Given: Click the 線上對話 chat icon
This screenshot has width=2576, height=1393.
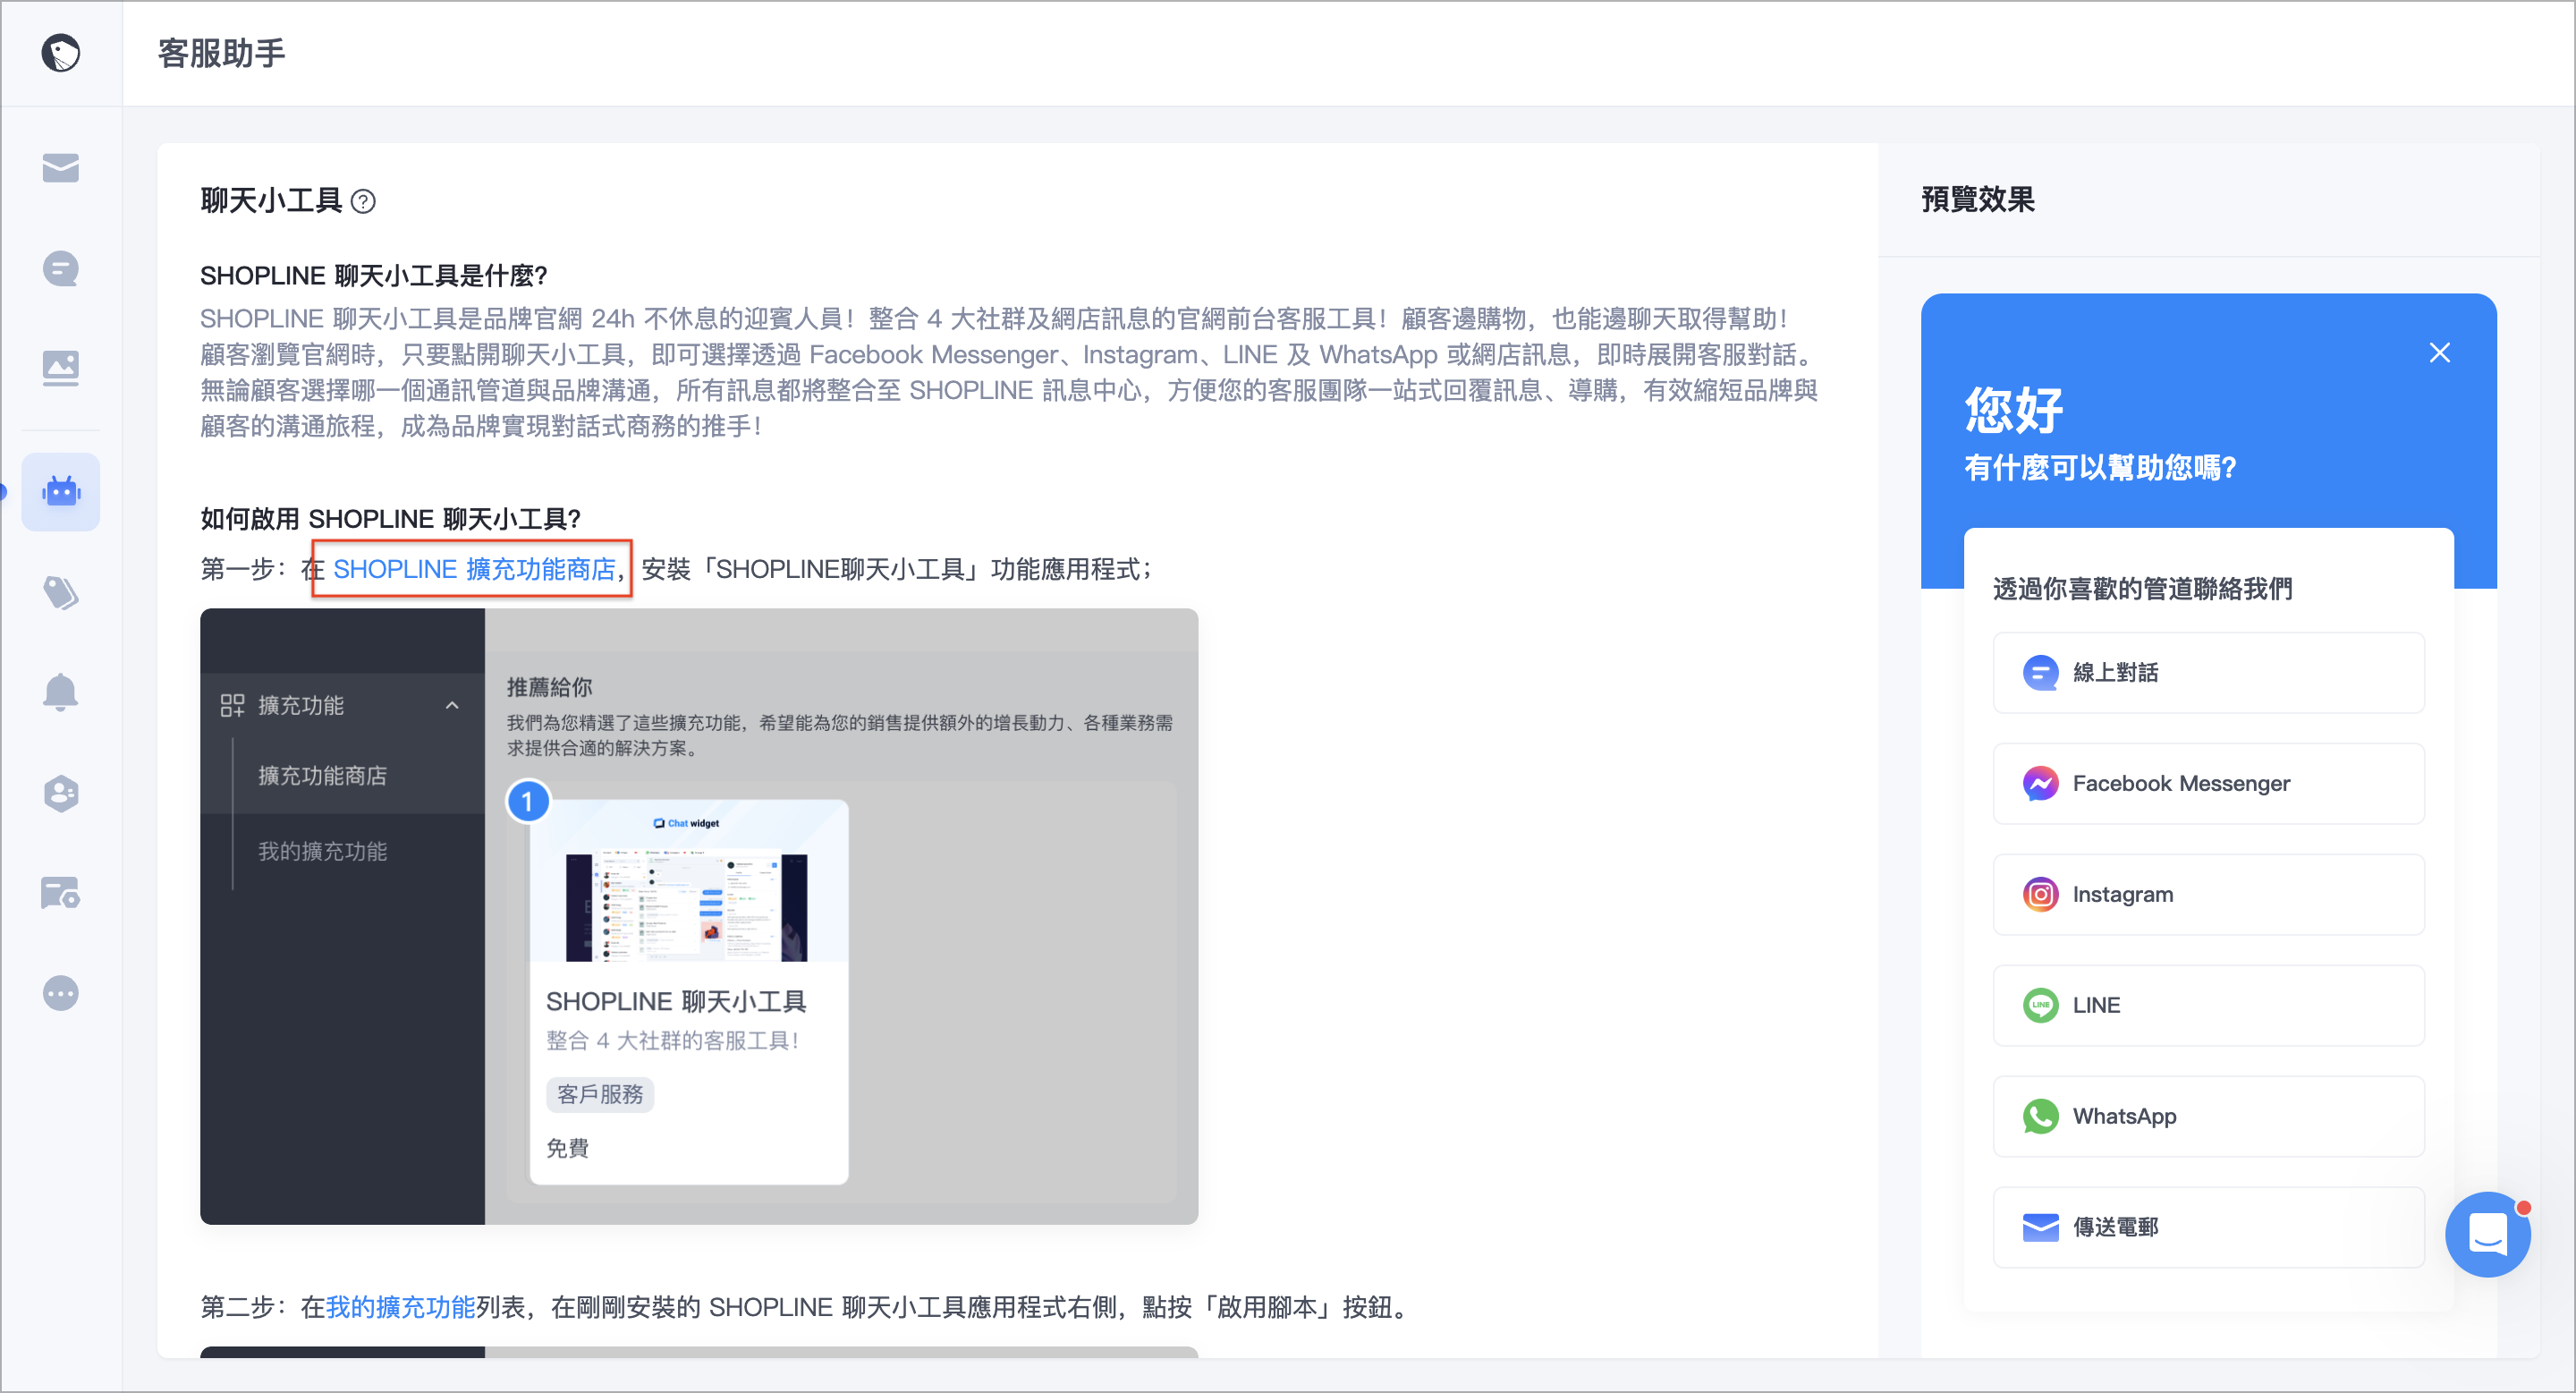Looking at the screenshot, I should (x=2040, y=673).
